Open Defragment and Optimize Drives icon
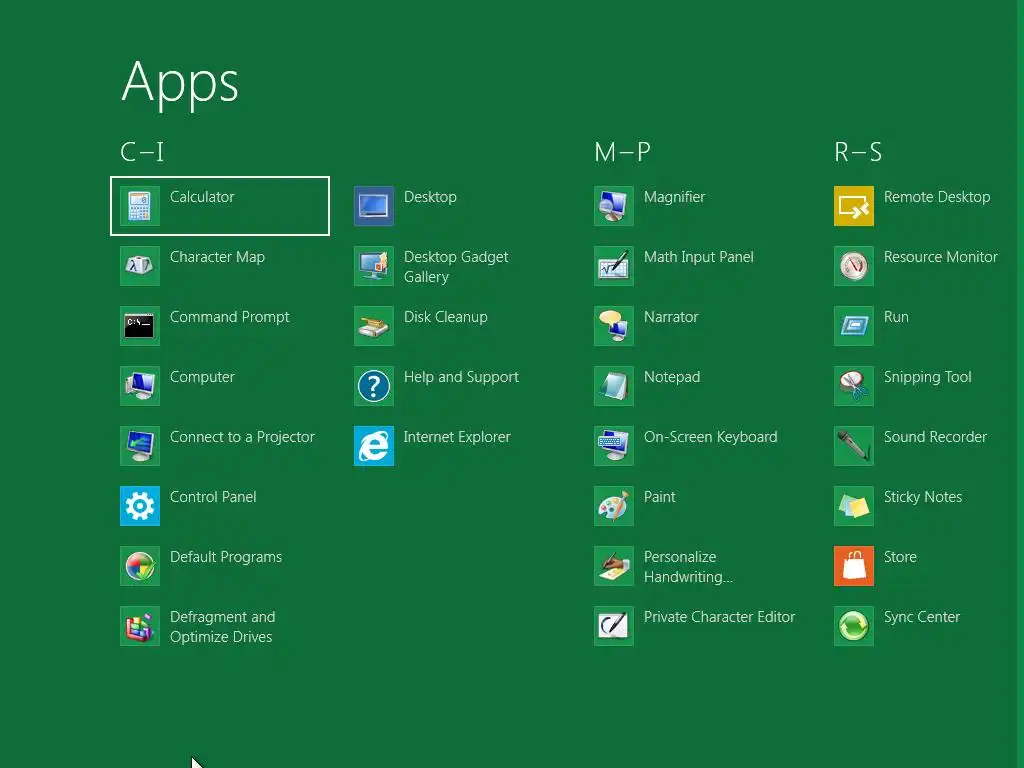This screenshot has width=1024, height=768. point(140,626)
